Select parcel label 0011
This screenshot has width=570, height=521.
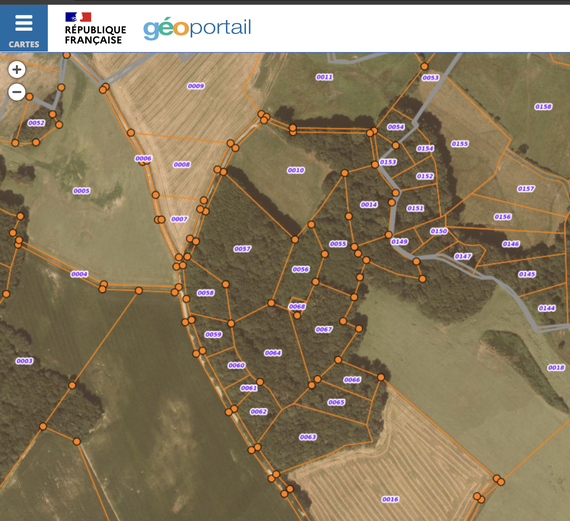pyautogui.click(x=324, y=77)
